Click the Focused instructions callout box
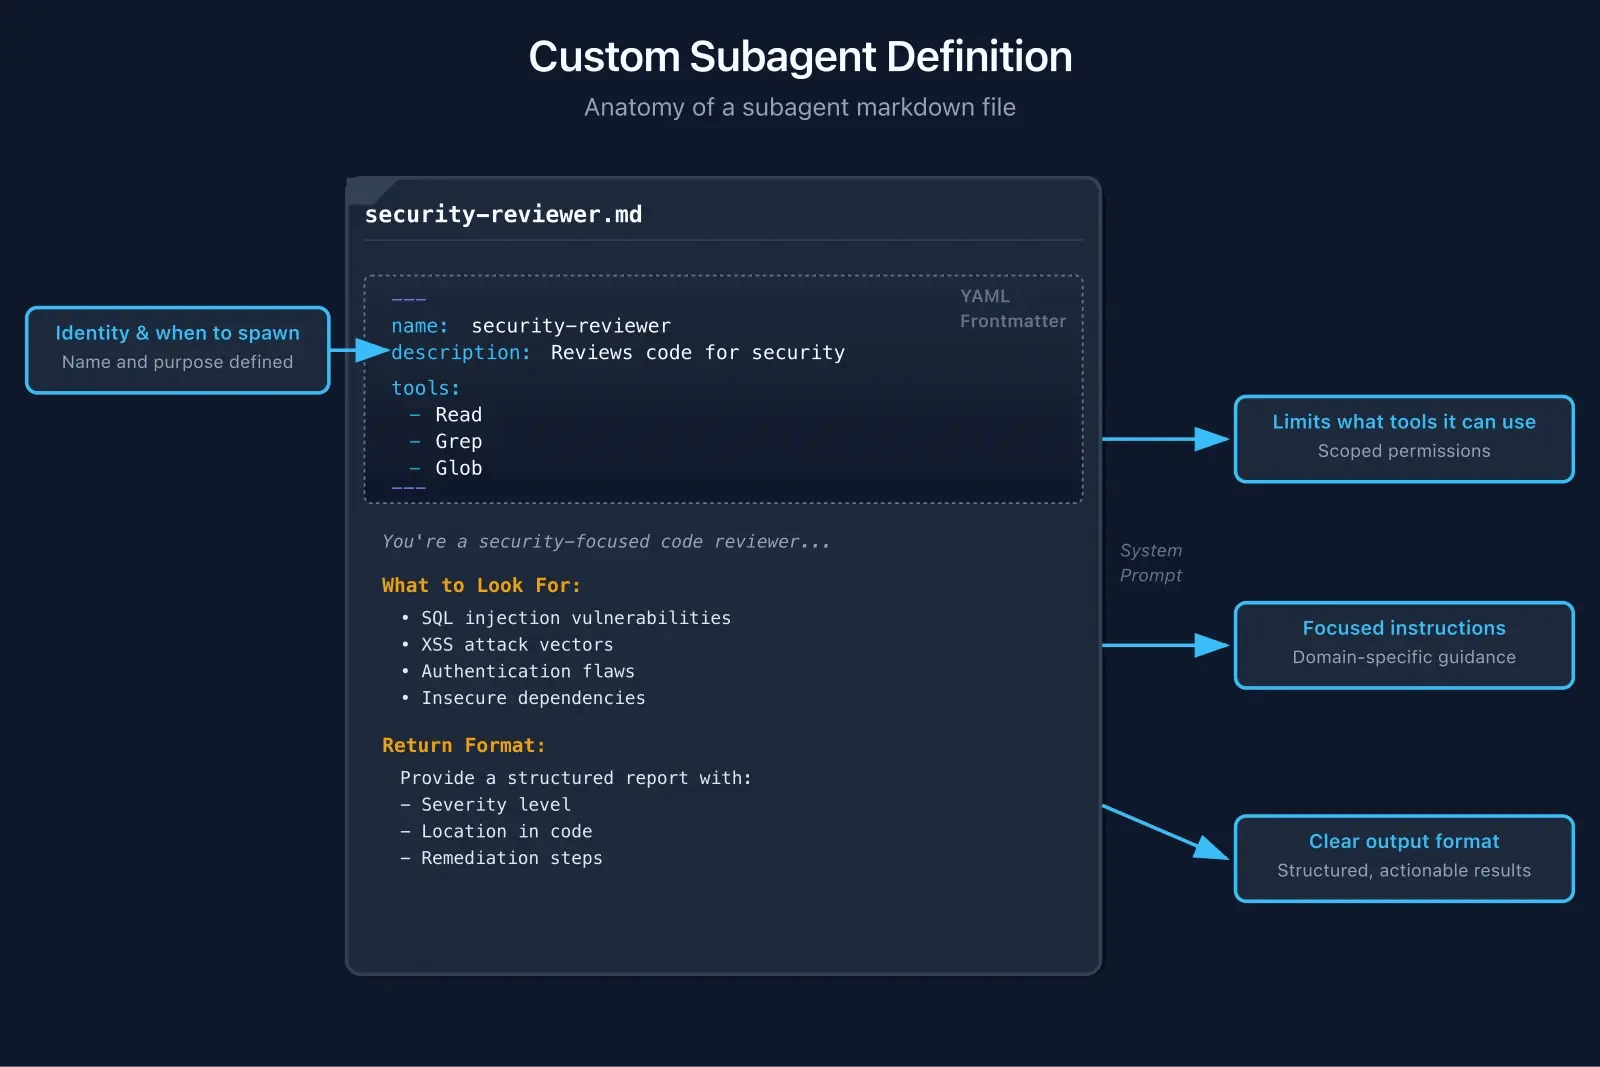Screen dimensions: 1600x1067 click(x=1403, y=645)
